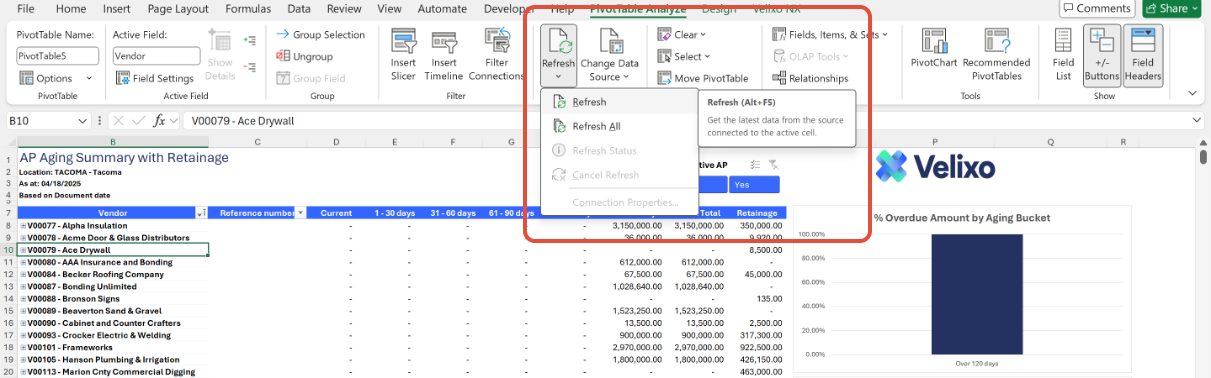1211x378 pixels.
Task: Open Relationships dialog
Action: [811, 78]
